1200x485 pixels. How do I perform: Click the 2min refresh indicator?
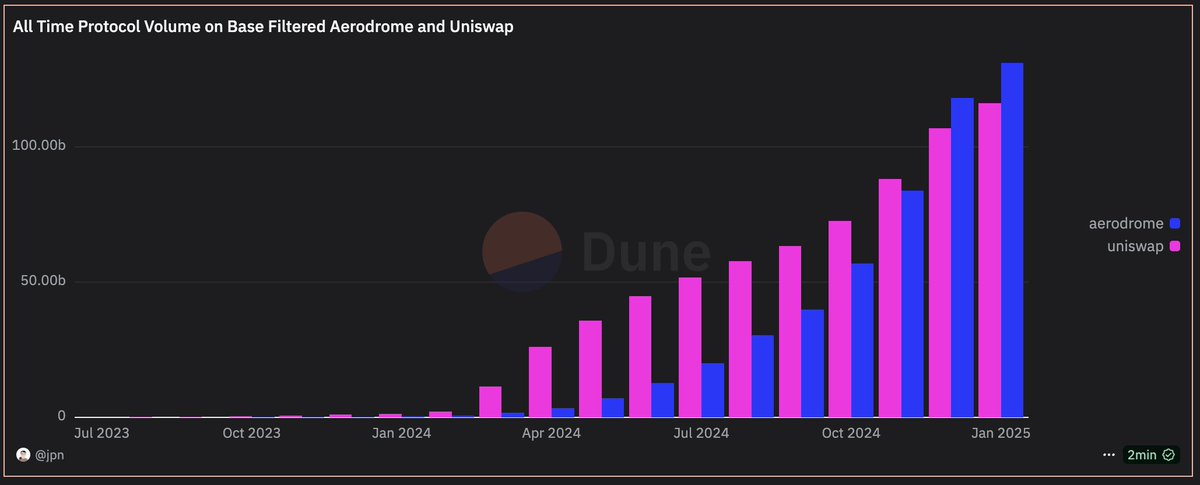click(x=1151, y=454)
